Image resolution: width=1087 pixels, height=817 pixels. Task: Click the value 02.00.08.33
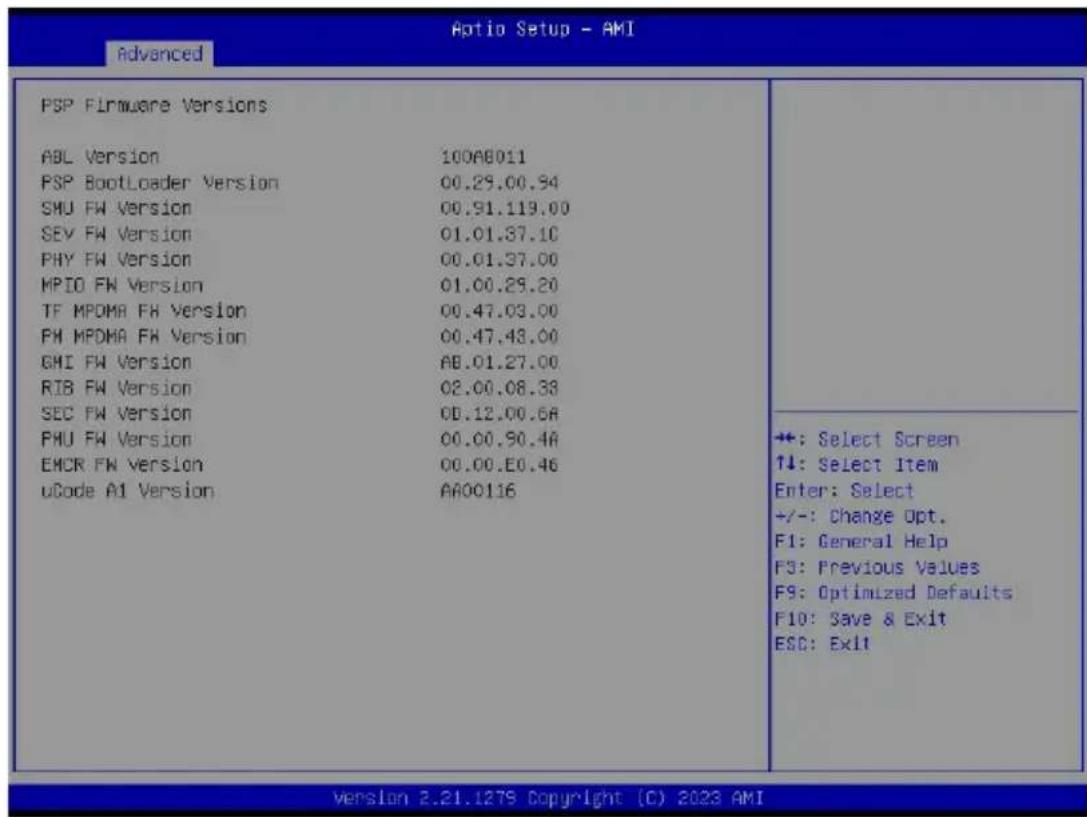point(499,388)
